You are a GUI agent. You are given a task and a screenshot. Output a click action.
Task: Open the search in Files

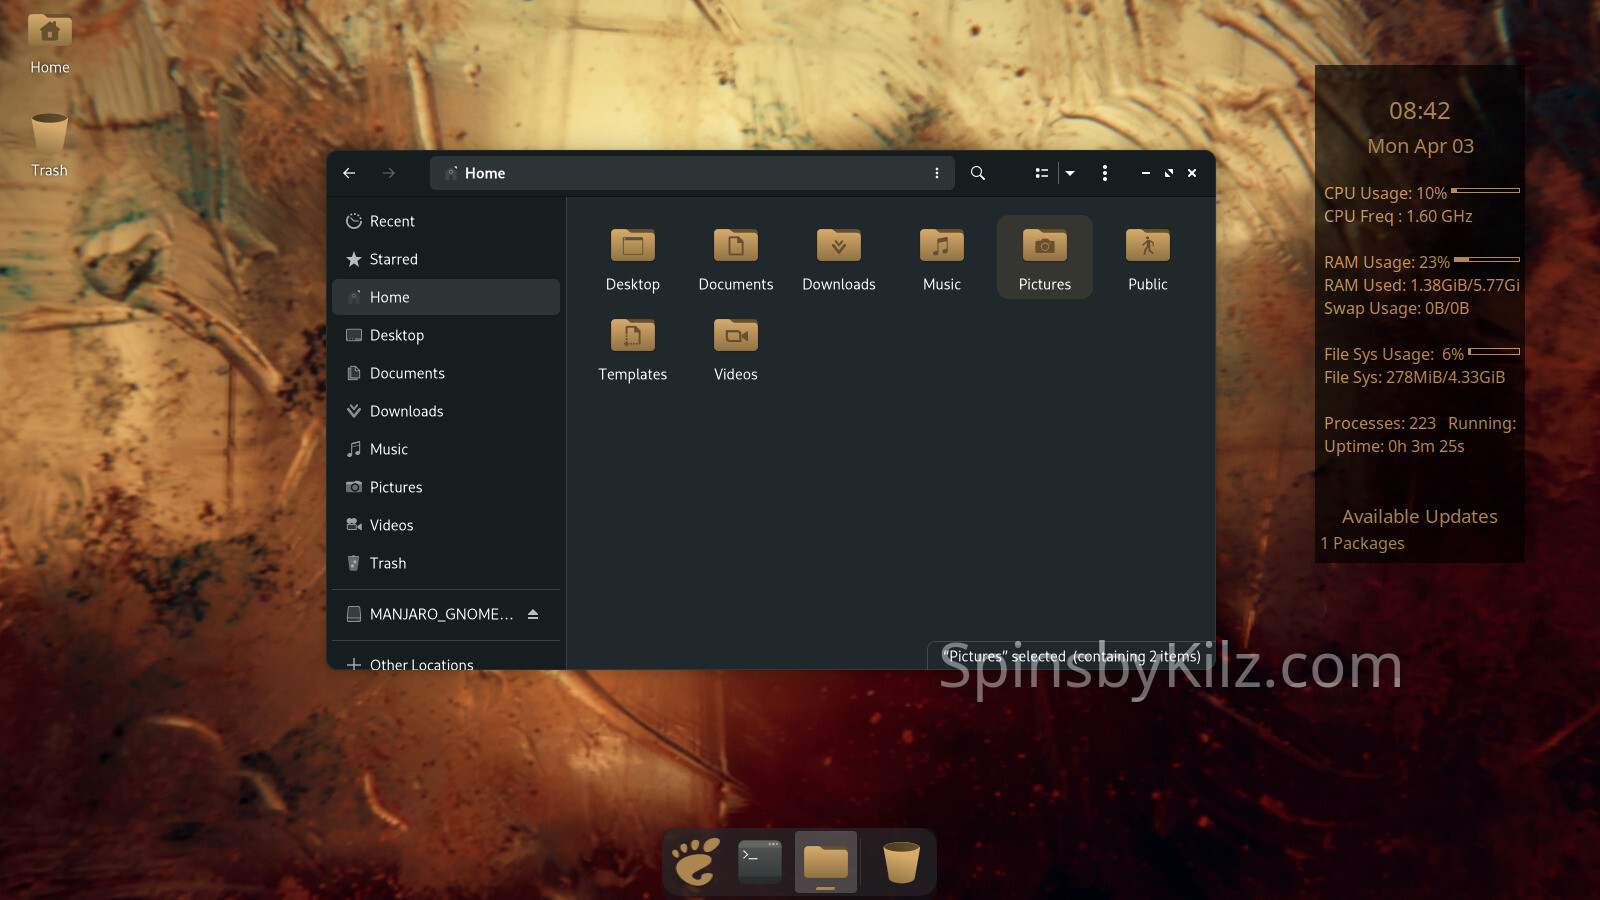pyautogui.click(x=978, y=173)
